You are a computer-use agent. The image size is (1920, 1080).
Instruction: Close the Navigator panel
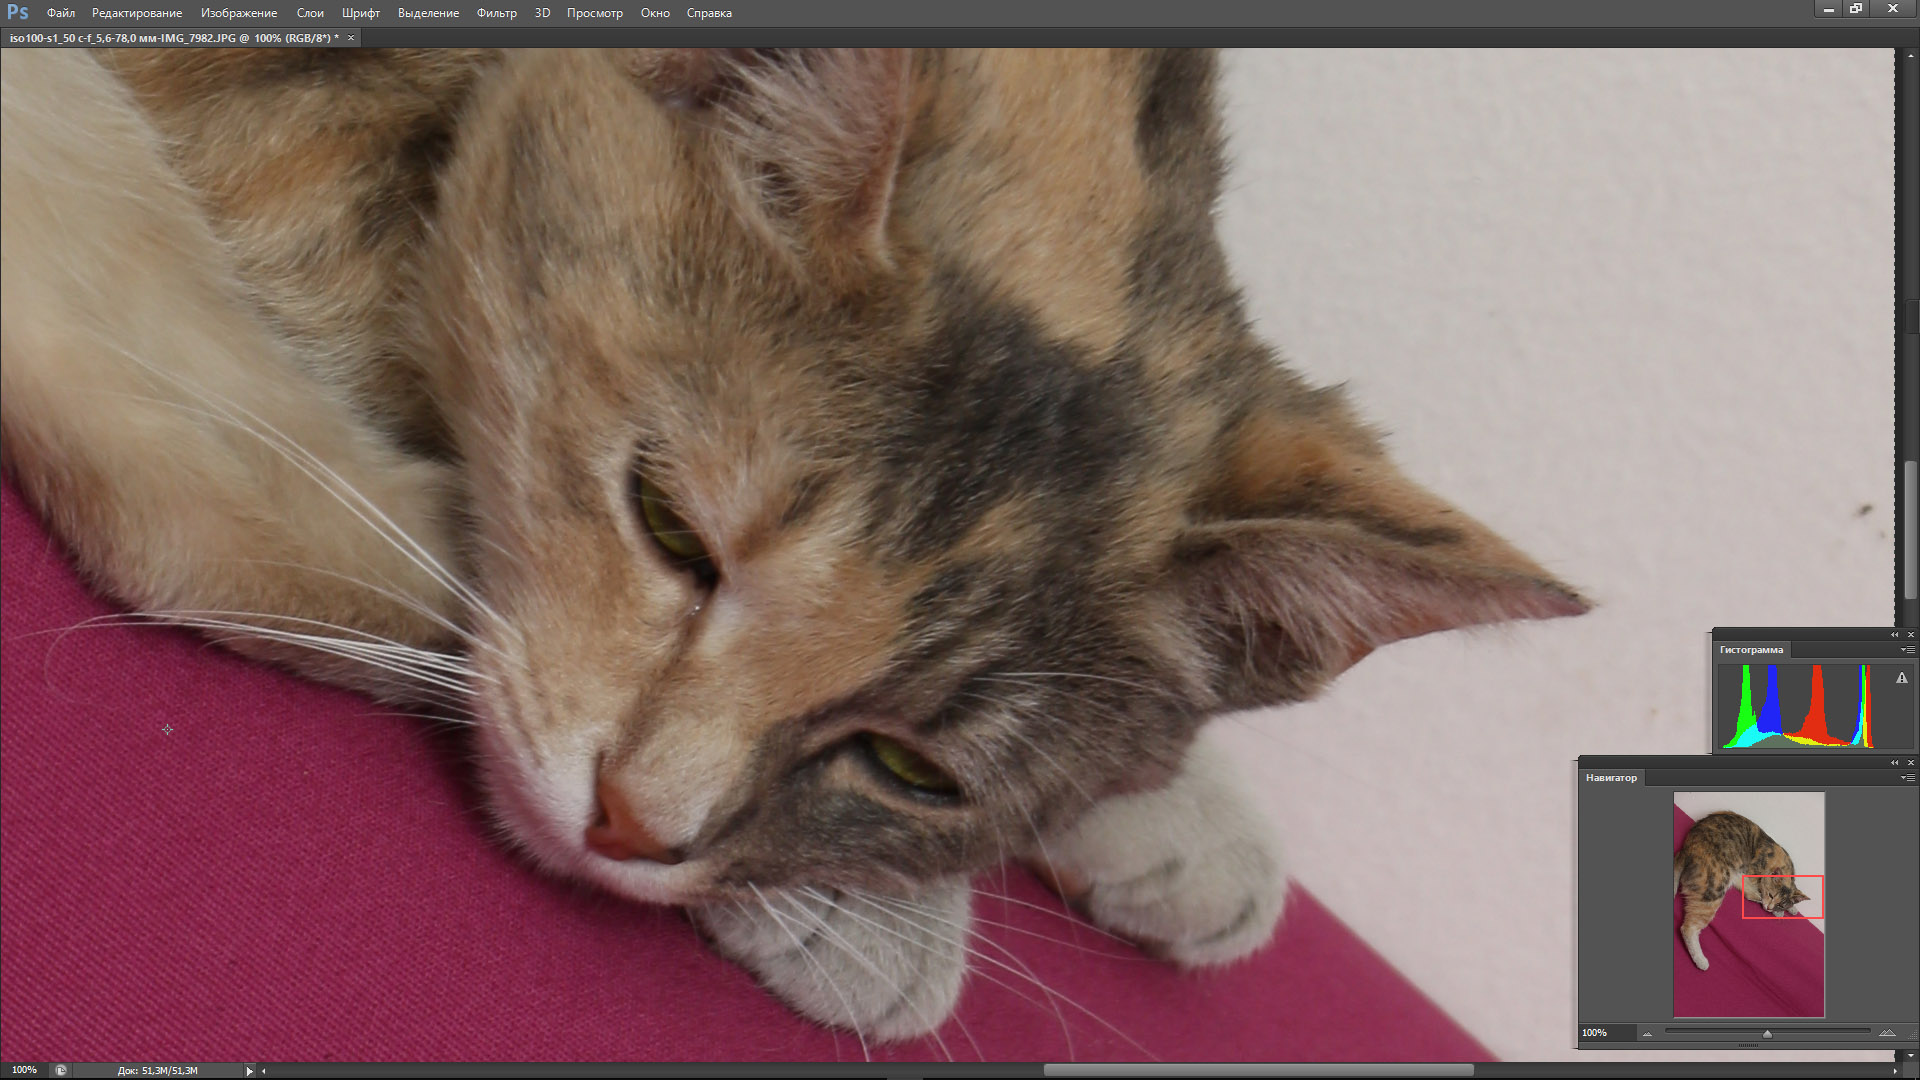point(1910,763)
